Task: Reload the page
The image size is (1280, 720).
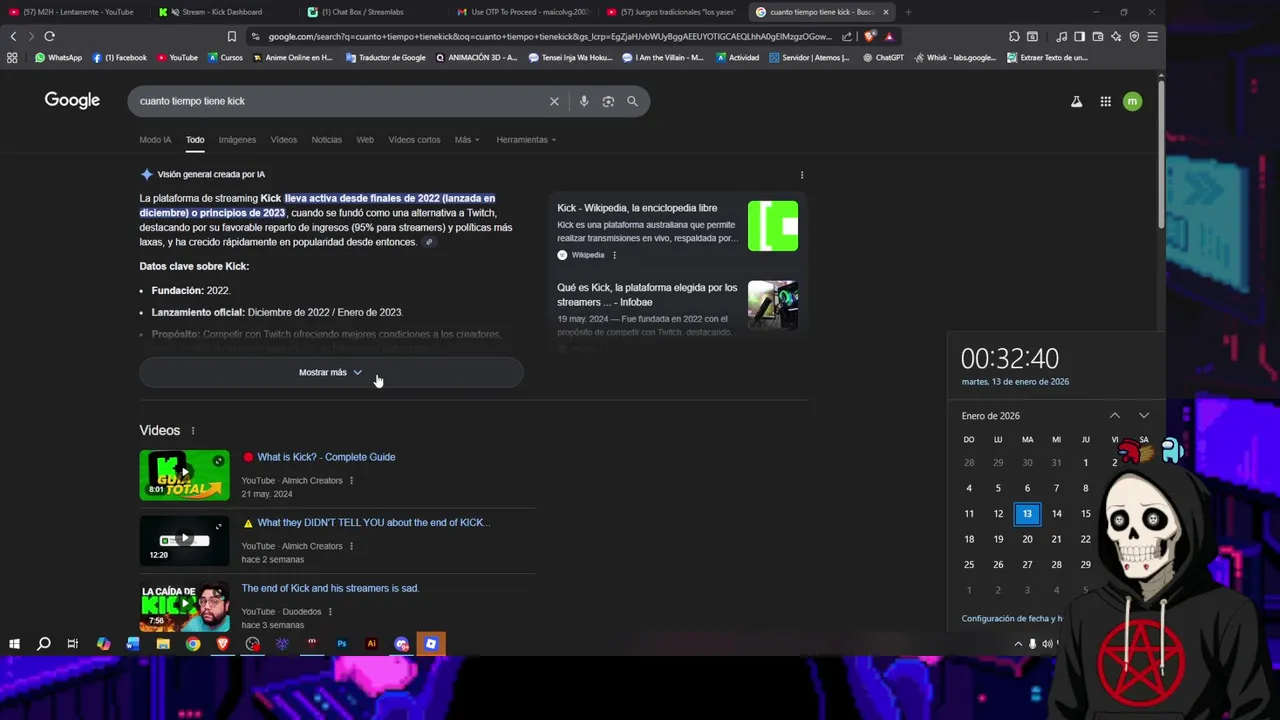Action: (x=49, y=36)
